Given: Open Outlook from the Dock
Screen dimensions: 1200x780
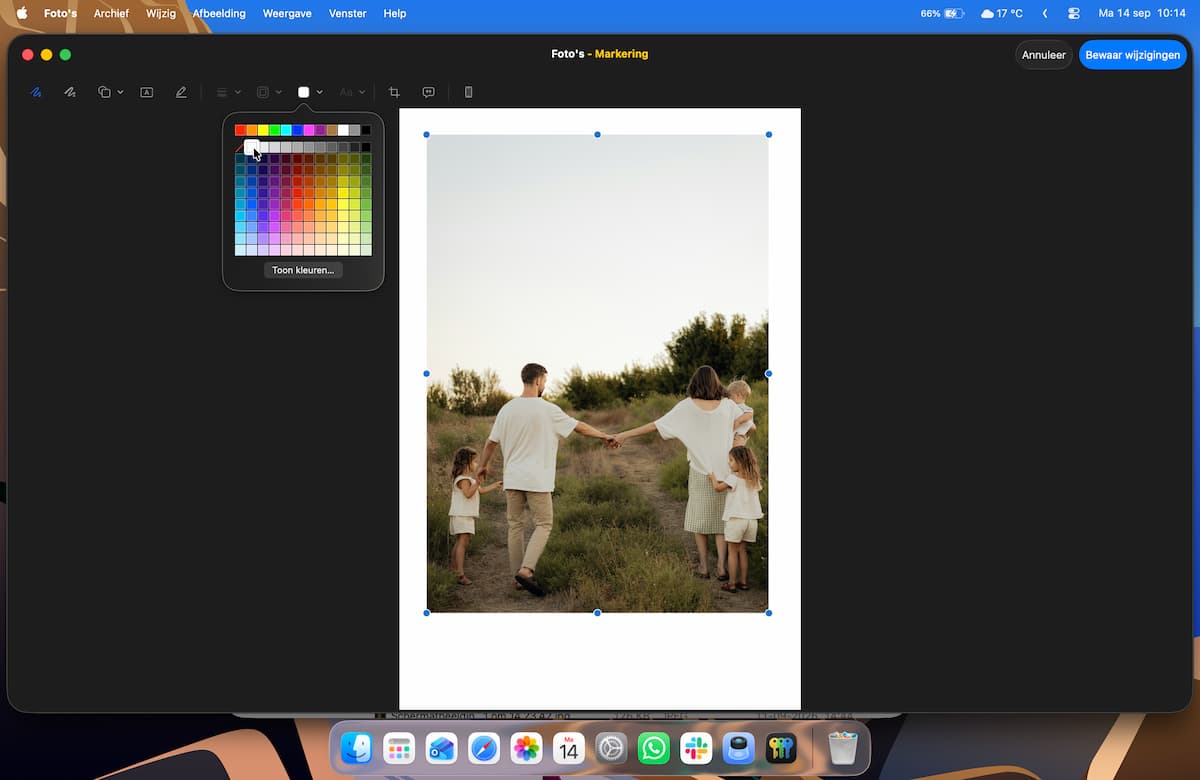Looking at the screenshot, I should (441, 748).
